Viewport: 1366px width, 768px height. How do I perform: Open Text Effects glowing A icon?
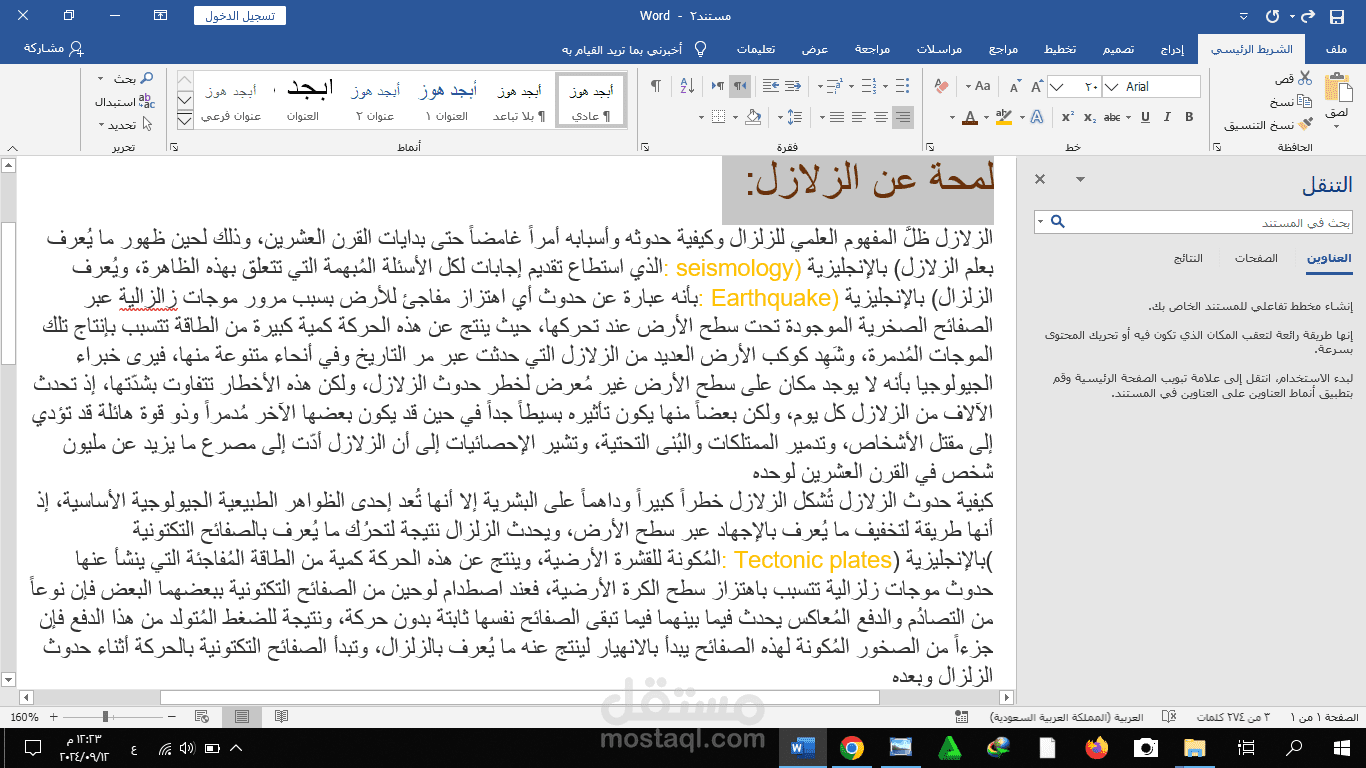1036,117
